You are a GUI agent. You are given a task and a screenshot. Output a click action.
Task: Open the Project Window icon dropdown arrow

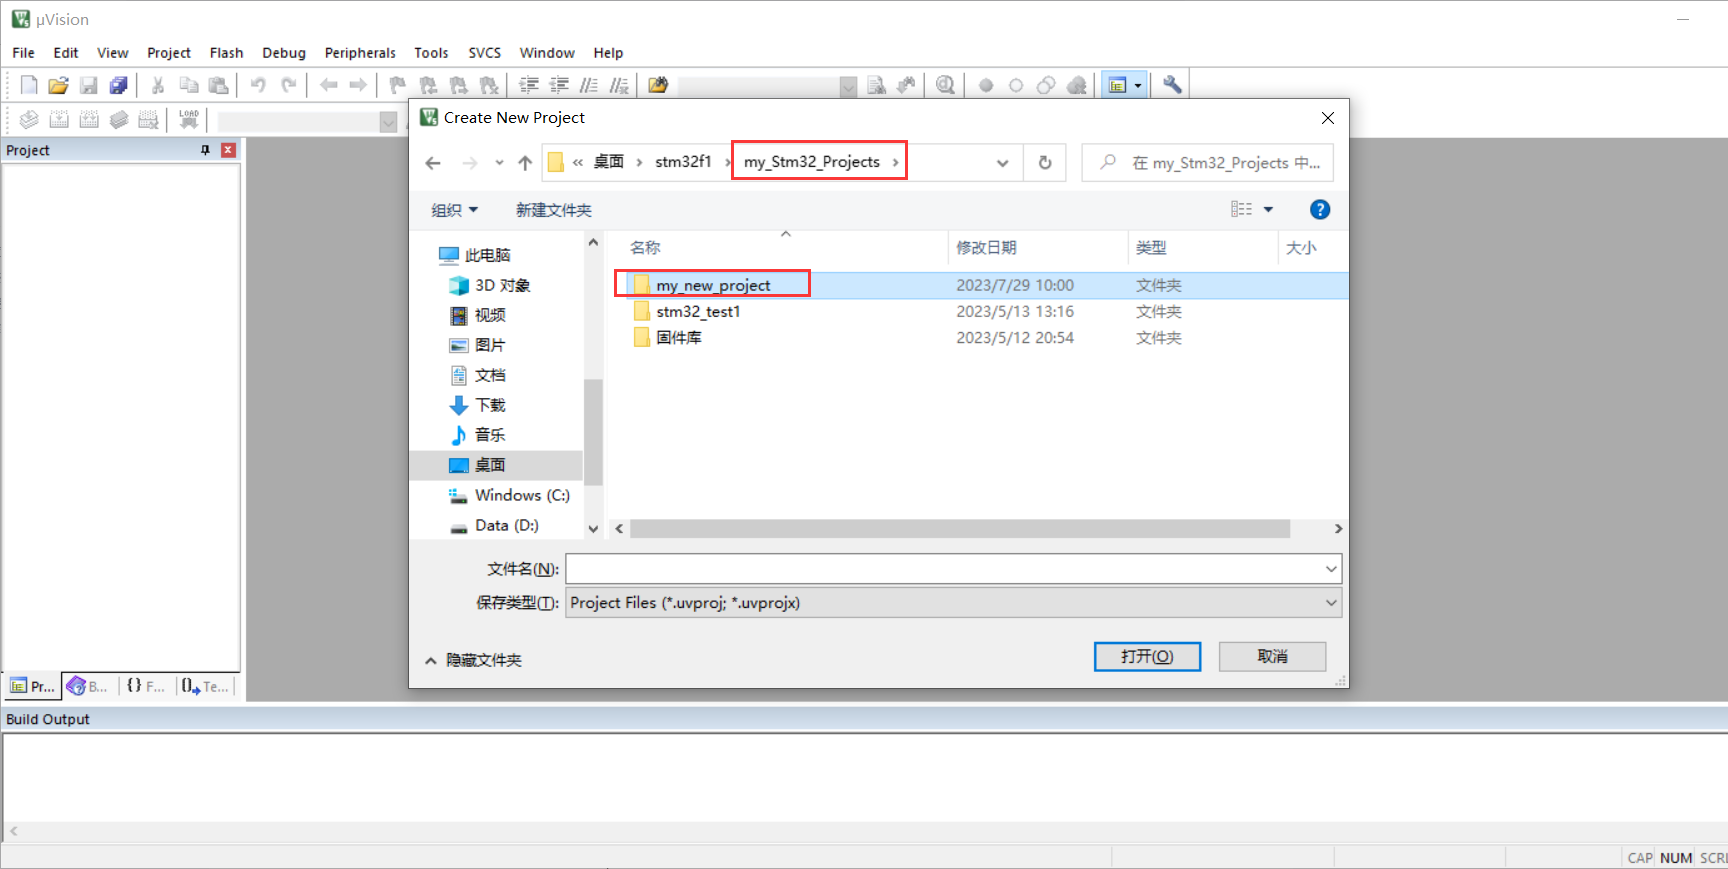[1138, 86]
